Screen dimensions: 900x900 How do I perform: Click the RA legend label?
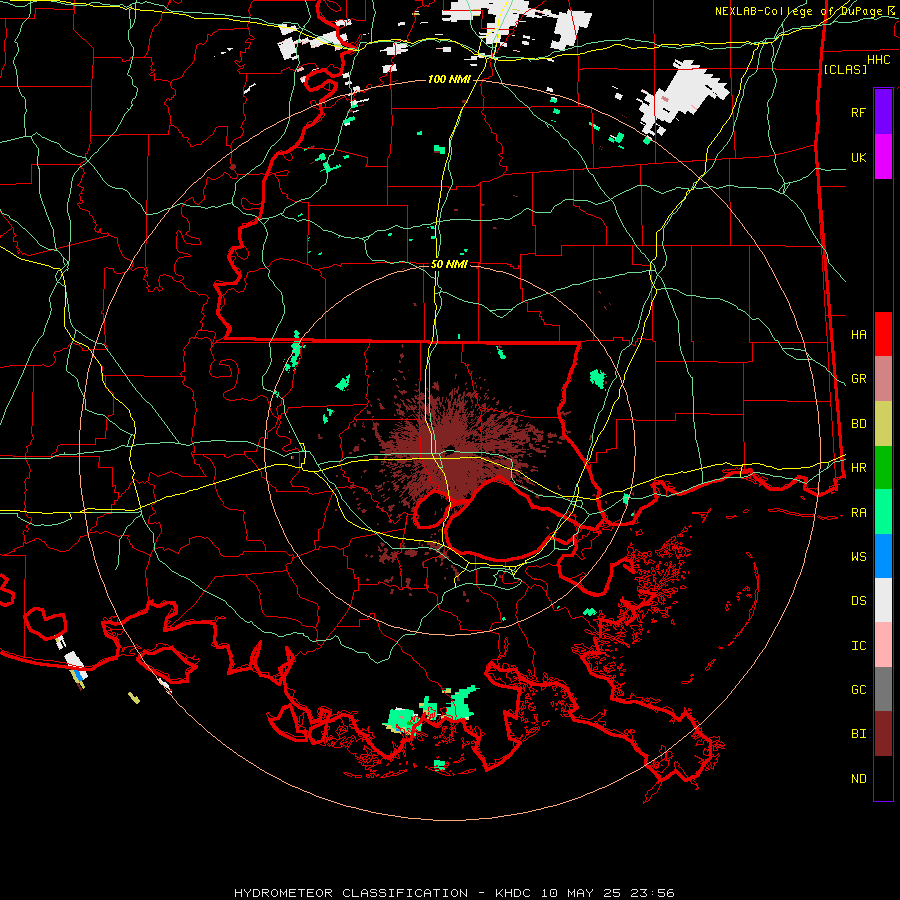click(858, 513)
